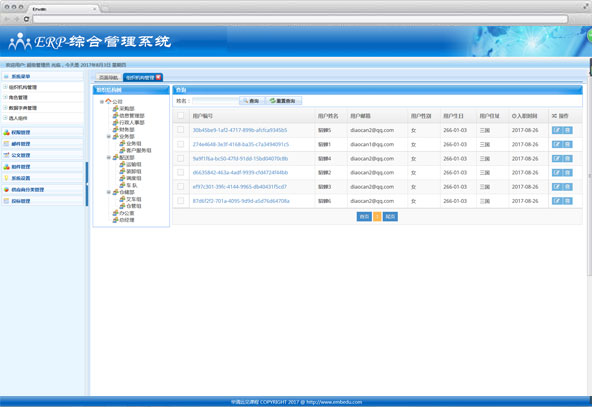Click the browser reload icon
592x407 pixels.
coord(26,19)
